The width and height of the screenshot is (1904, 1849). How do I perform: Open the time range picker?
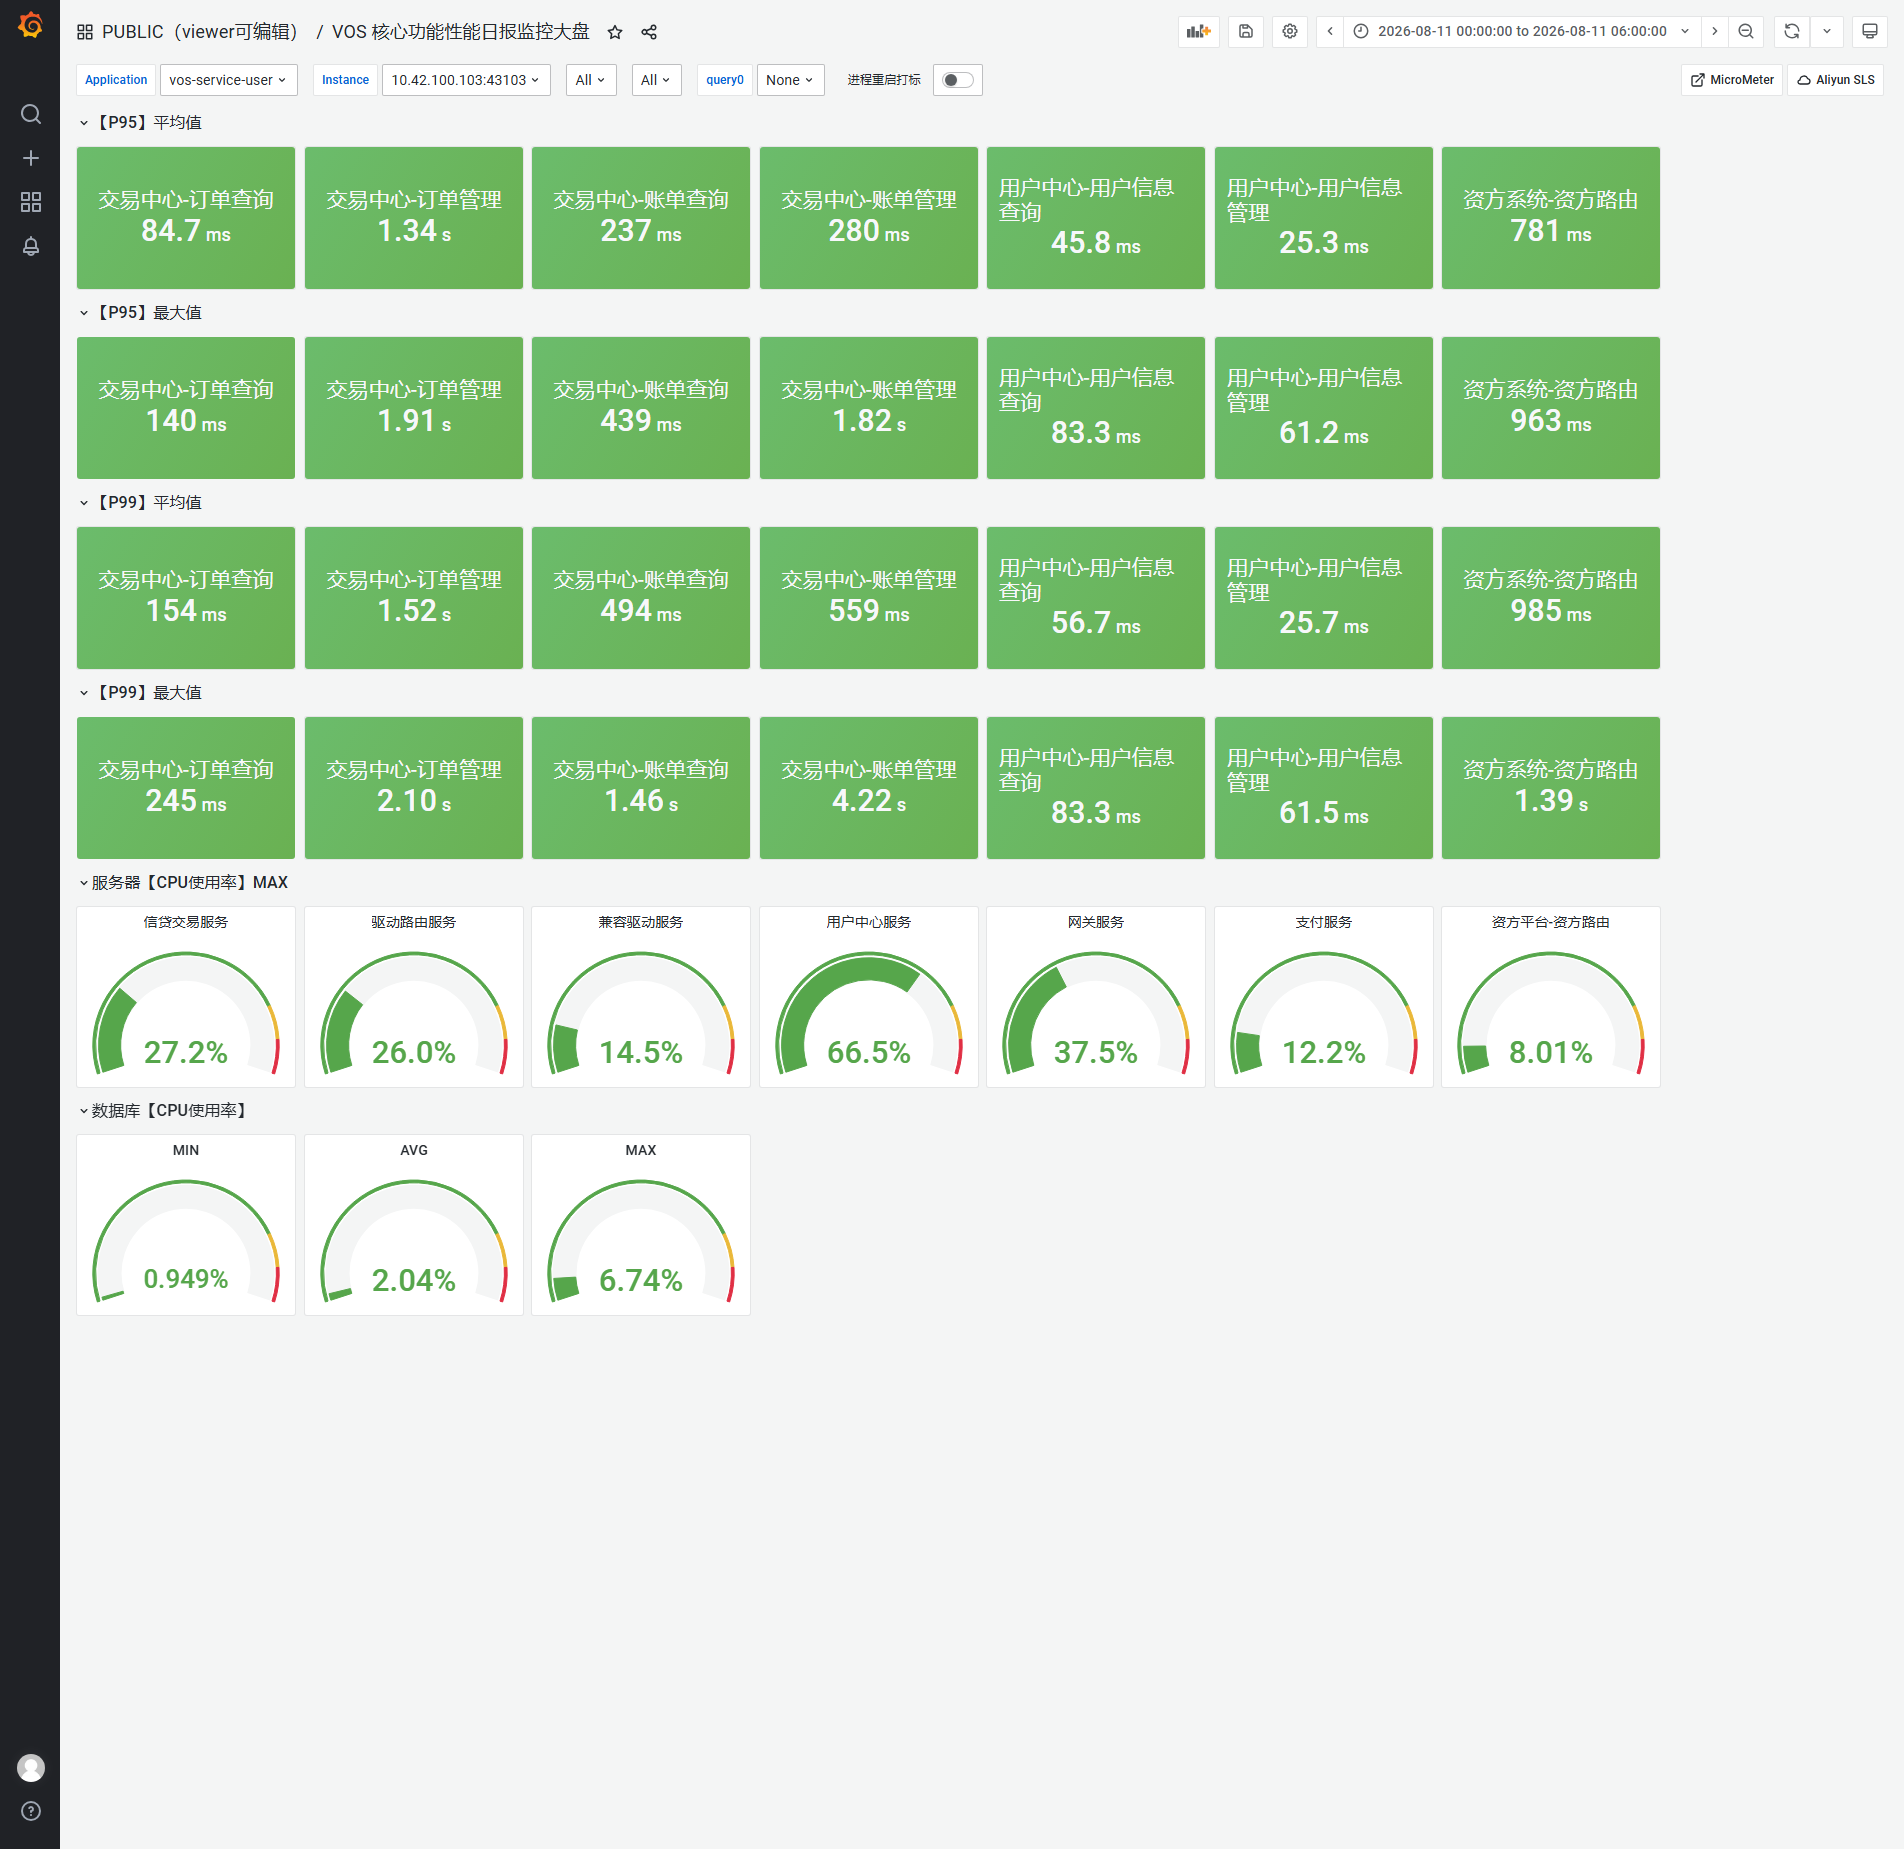pos(1522,31)
